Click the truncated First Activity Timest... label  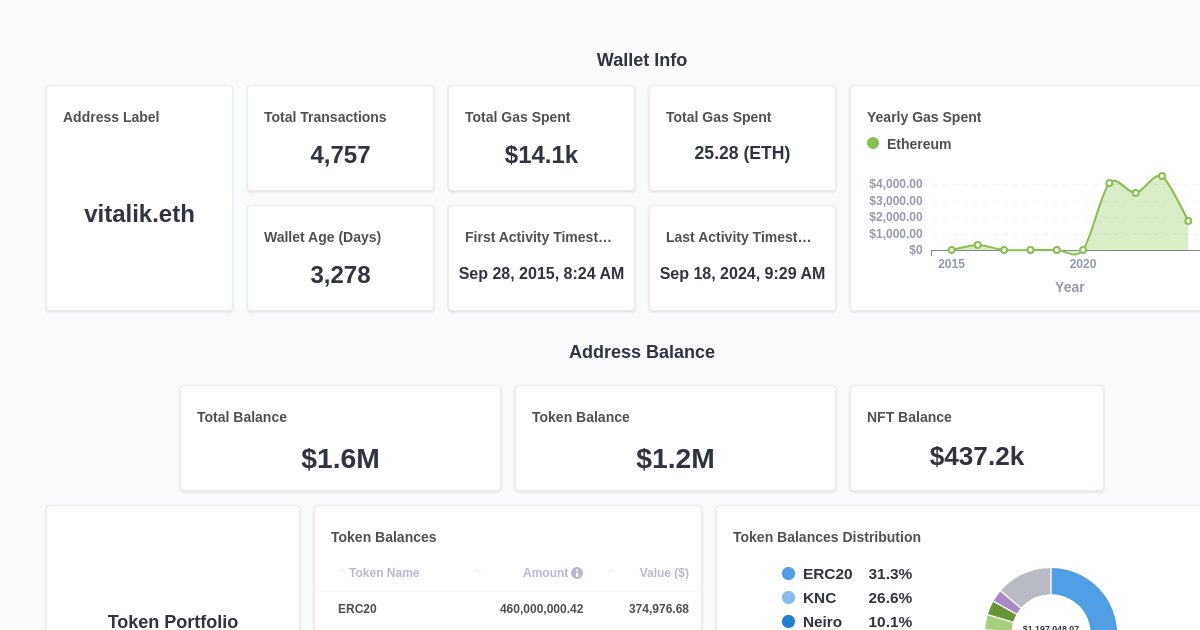click(x=539, y=237)
